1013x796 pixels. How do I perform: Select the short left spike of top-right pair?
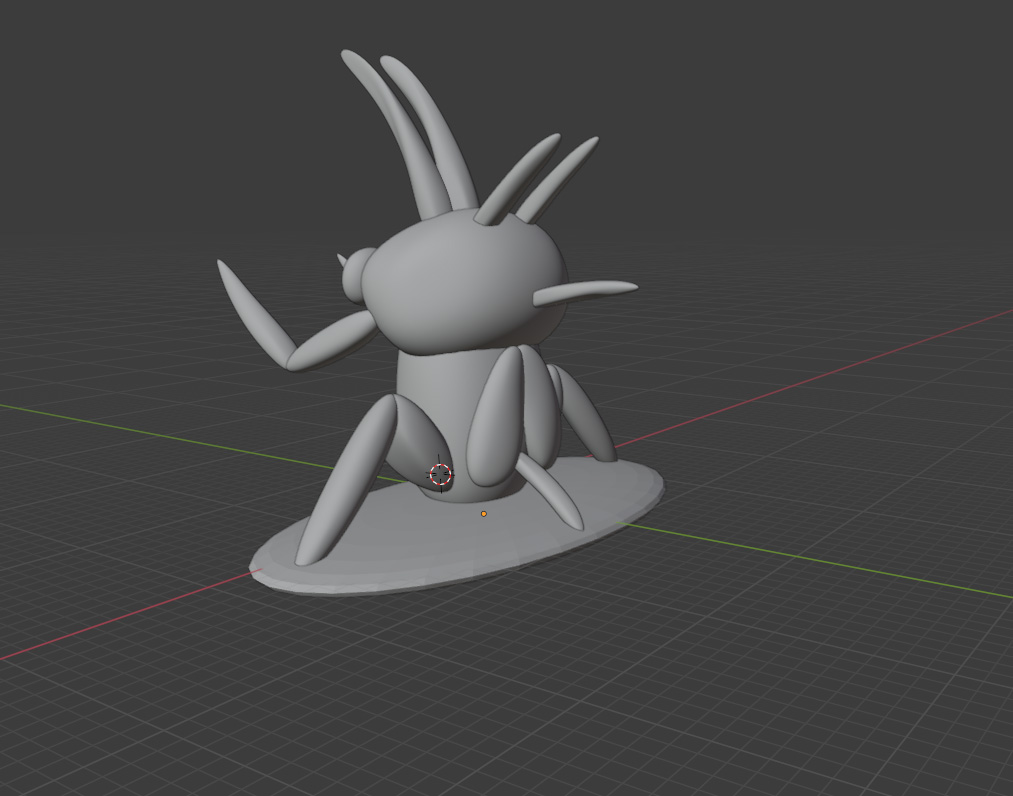(x=520, y=178)
